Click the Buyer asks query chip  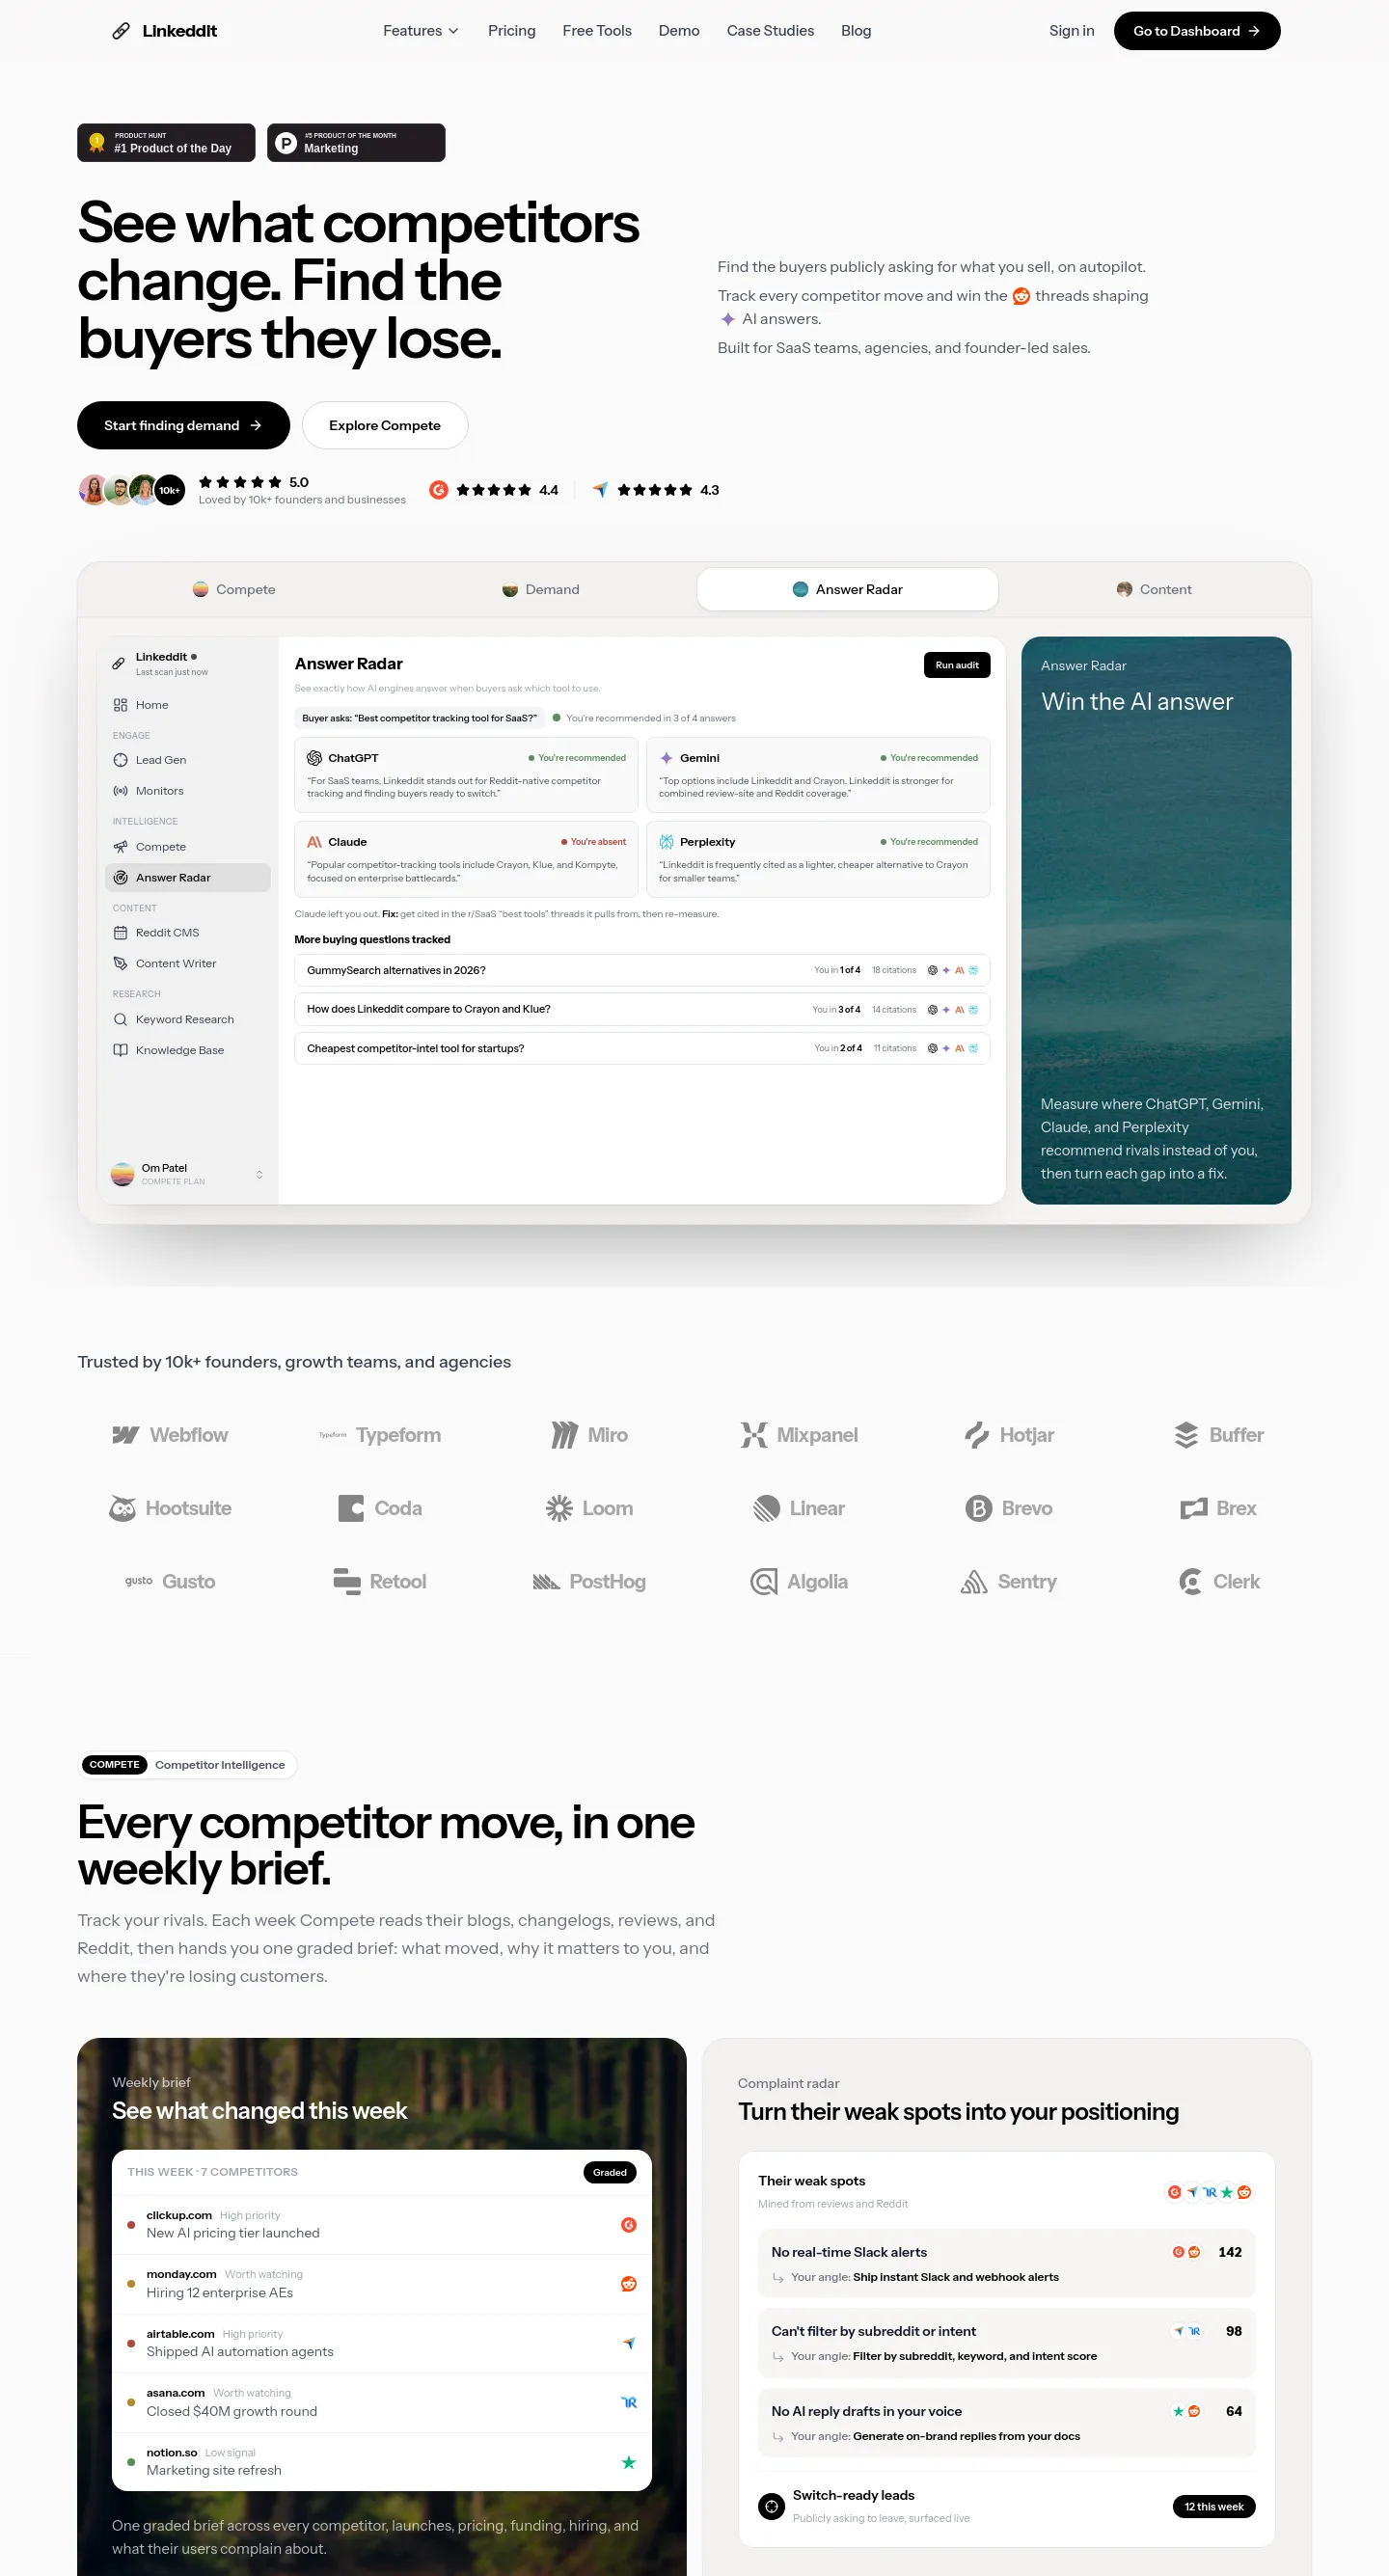pos(419,718)
